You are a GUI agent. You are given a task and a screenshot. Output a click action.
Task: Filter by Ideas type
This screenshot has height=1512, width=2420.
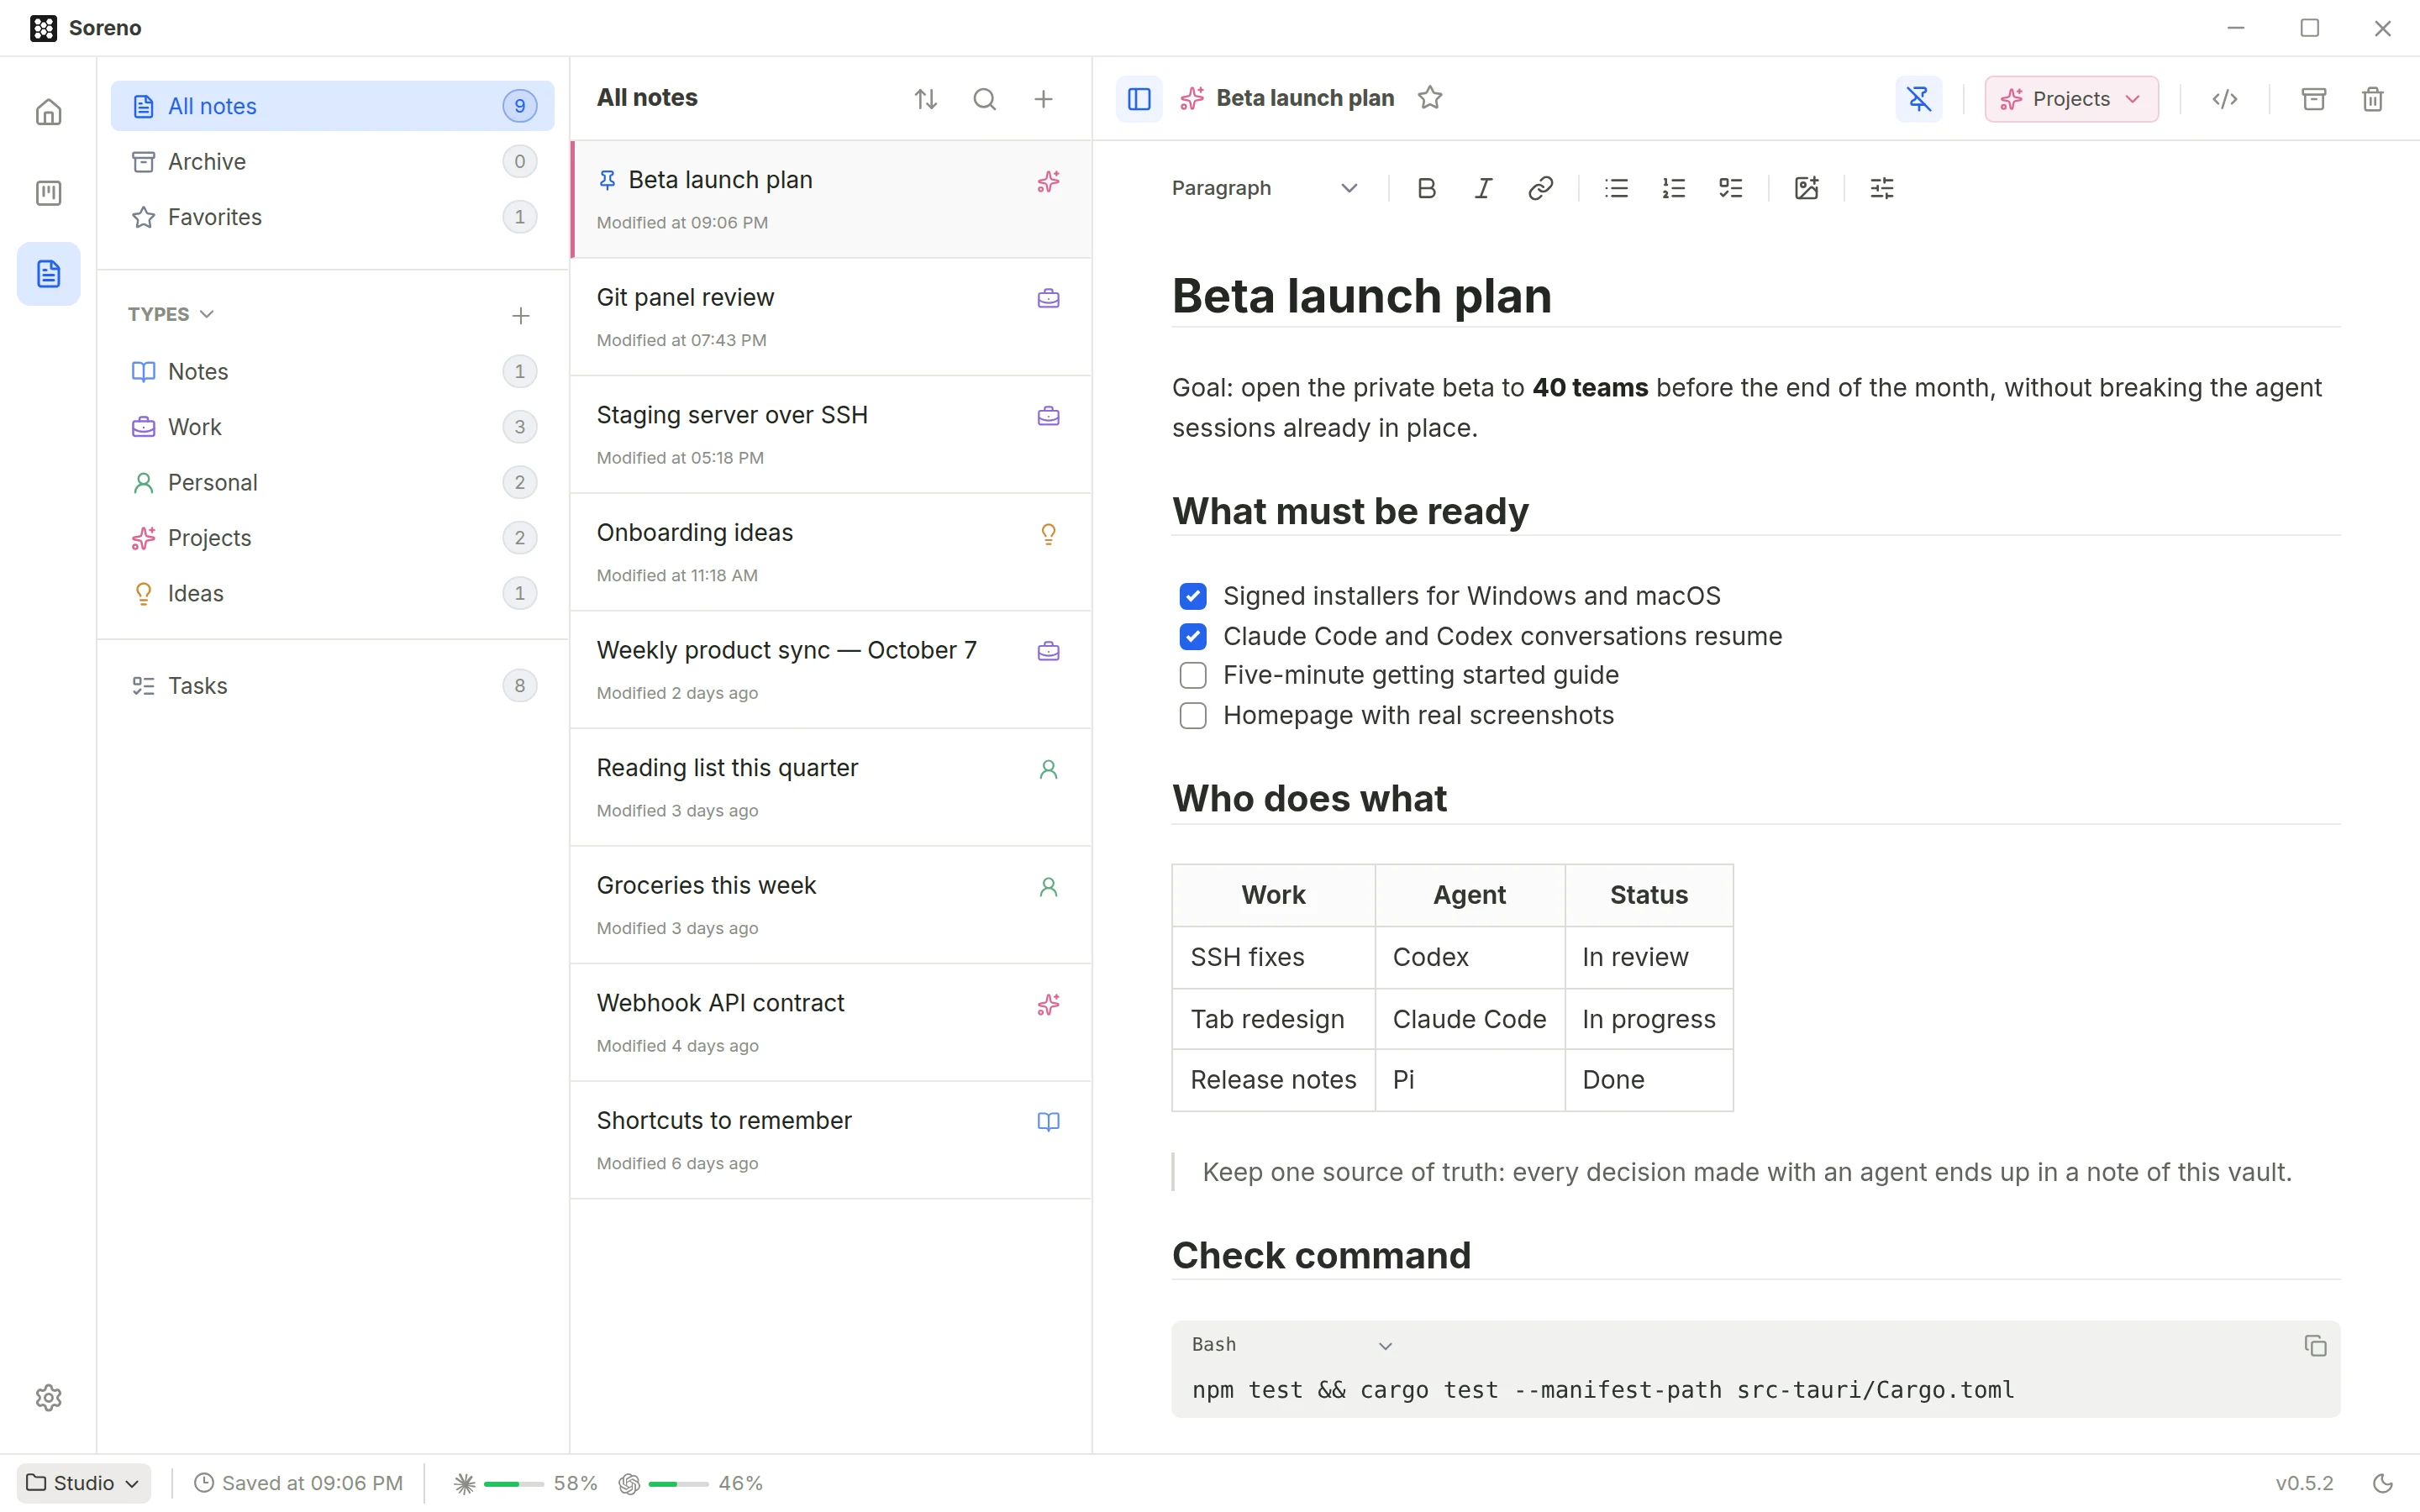332,593
